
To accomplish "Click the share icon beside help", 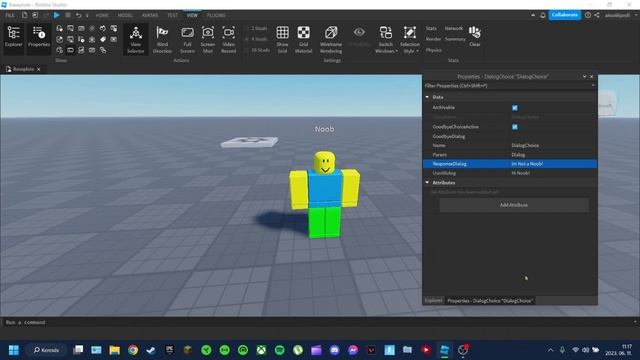I will tap(597, 15).
